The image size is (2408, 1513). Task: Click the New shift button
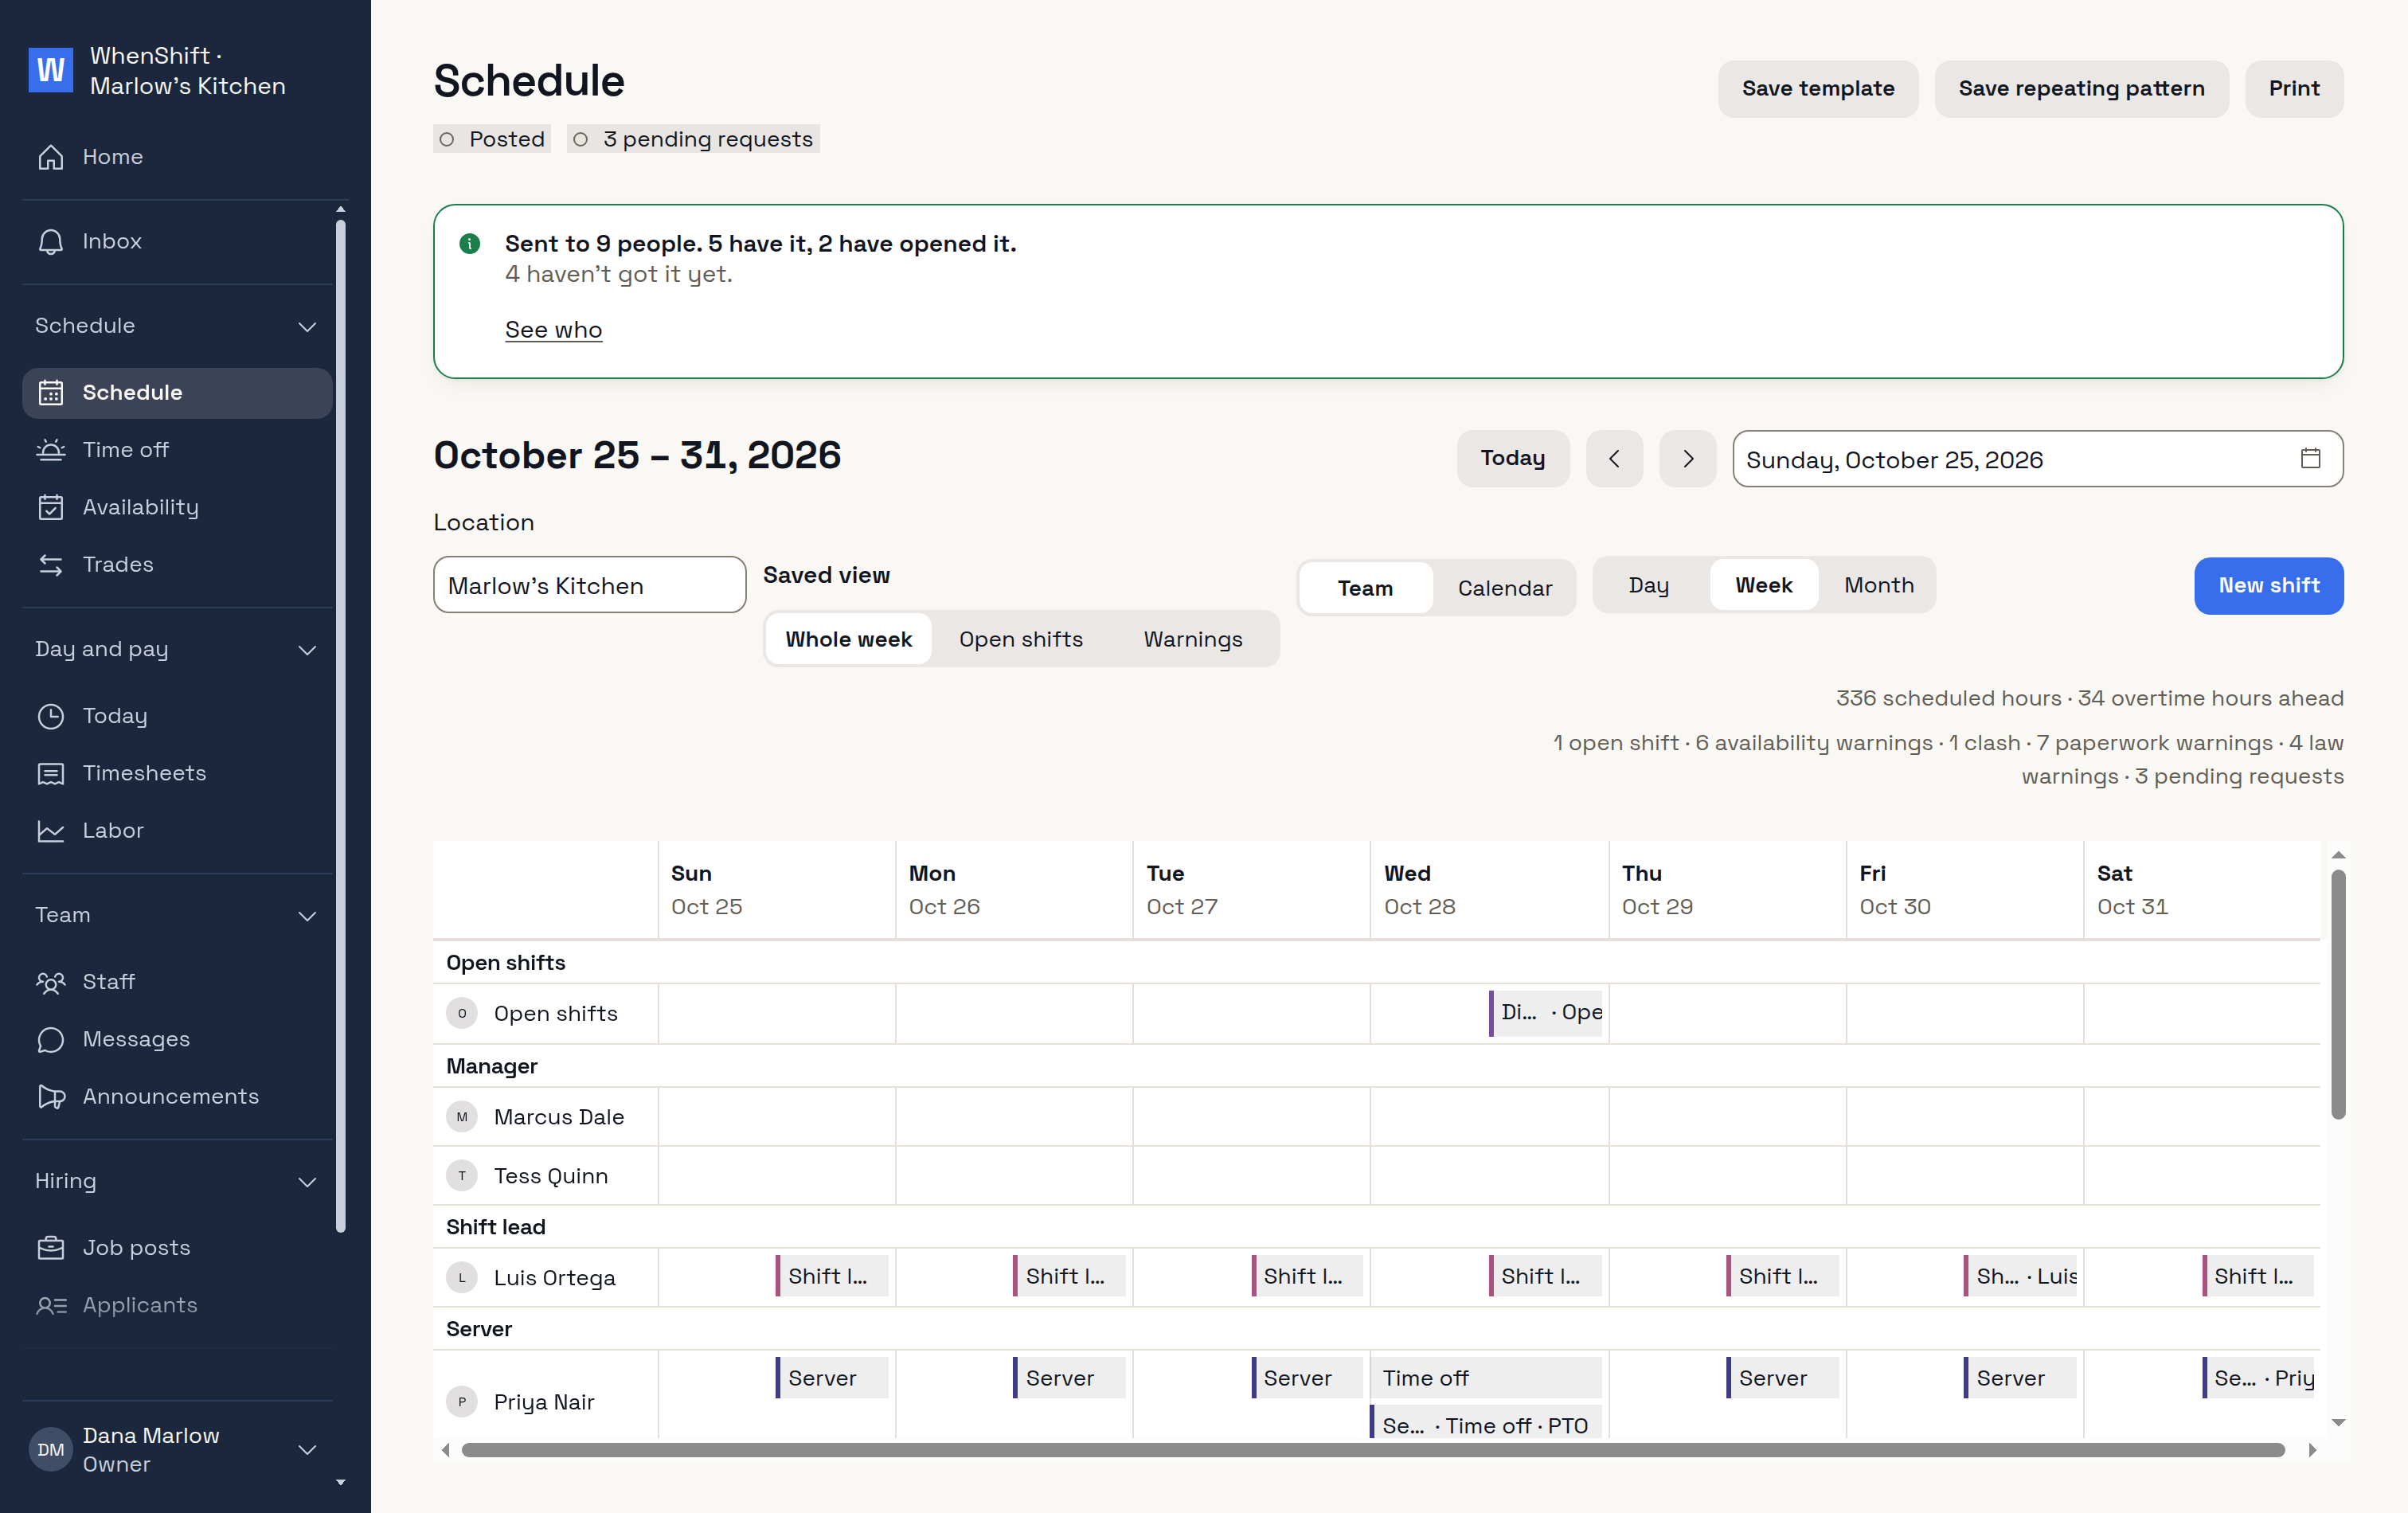point(2268,586)
